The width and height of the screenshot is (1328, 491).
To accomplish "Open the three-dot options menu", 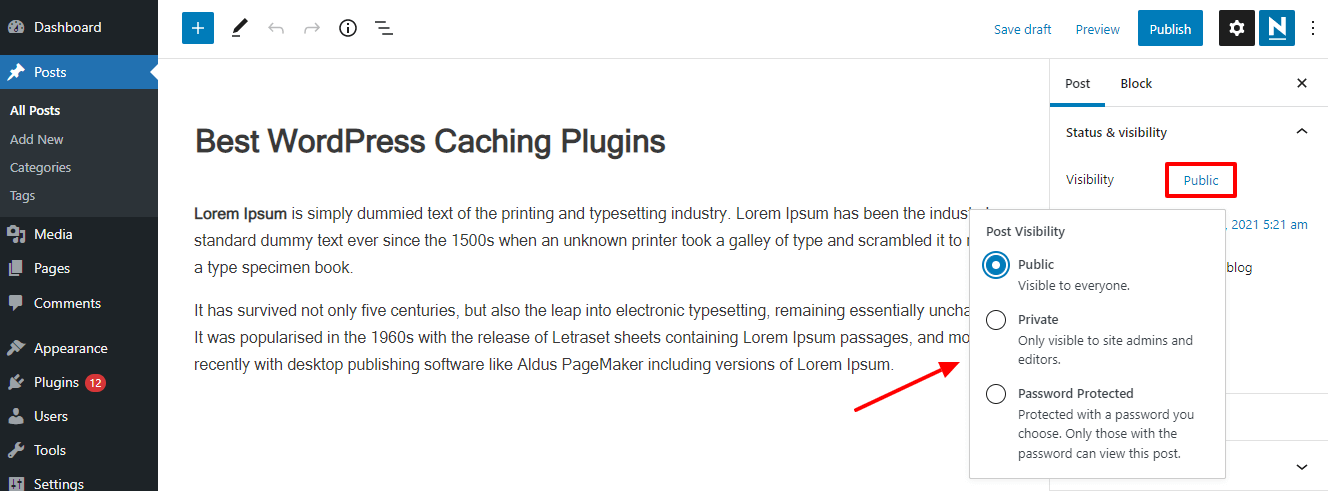I will click(x=1313, y=29).
